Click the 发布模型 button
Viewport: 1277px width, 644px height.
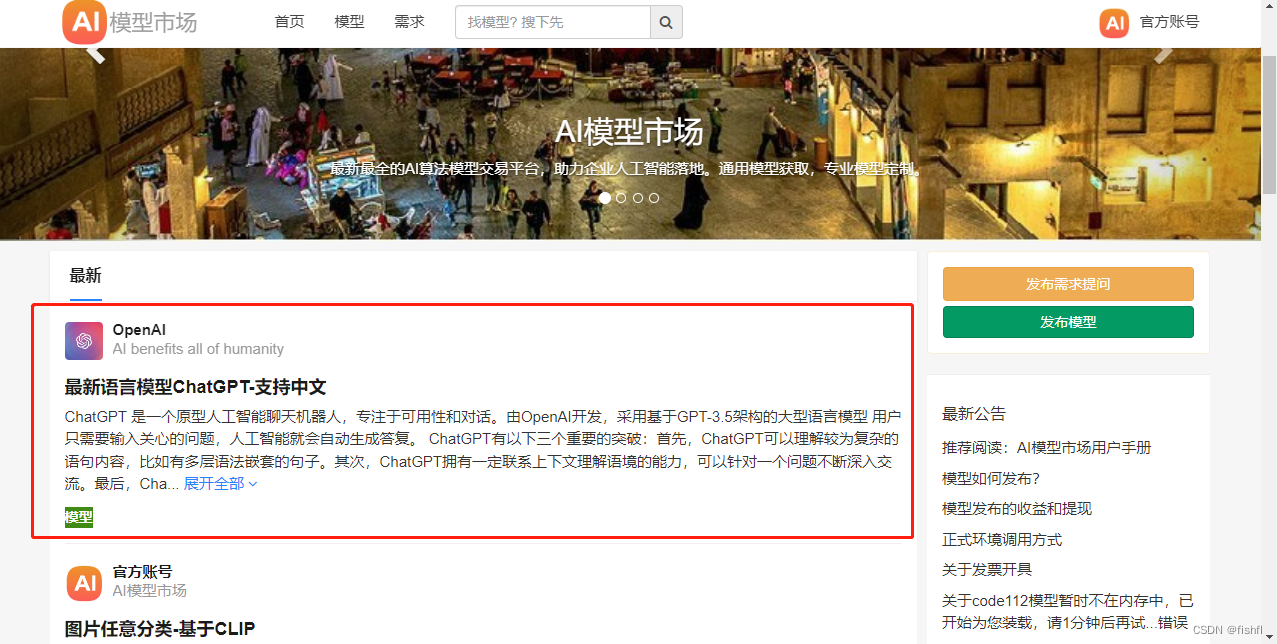1068,322
